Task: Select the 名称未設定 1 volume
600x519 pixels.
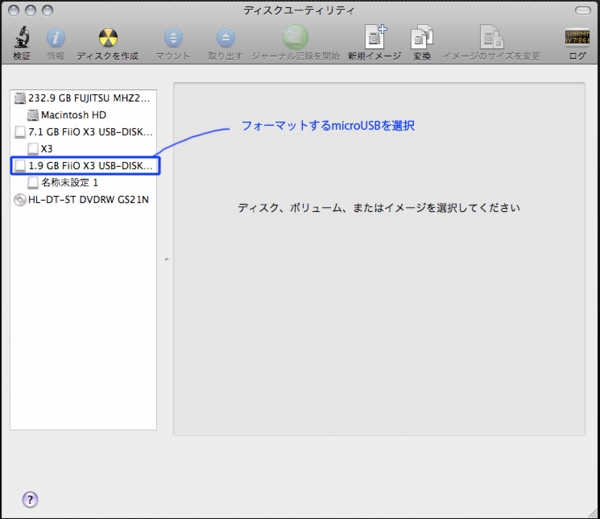Action: point(69,183)
